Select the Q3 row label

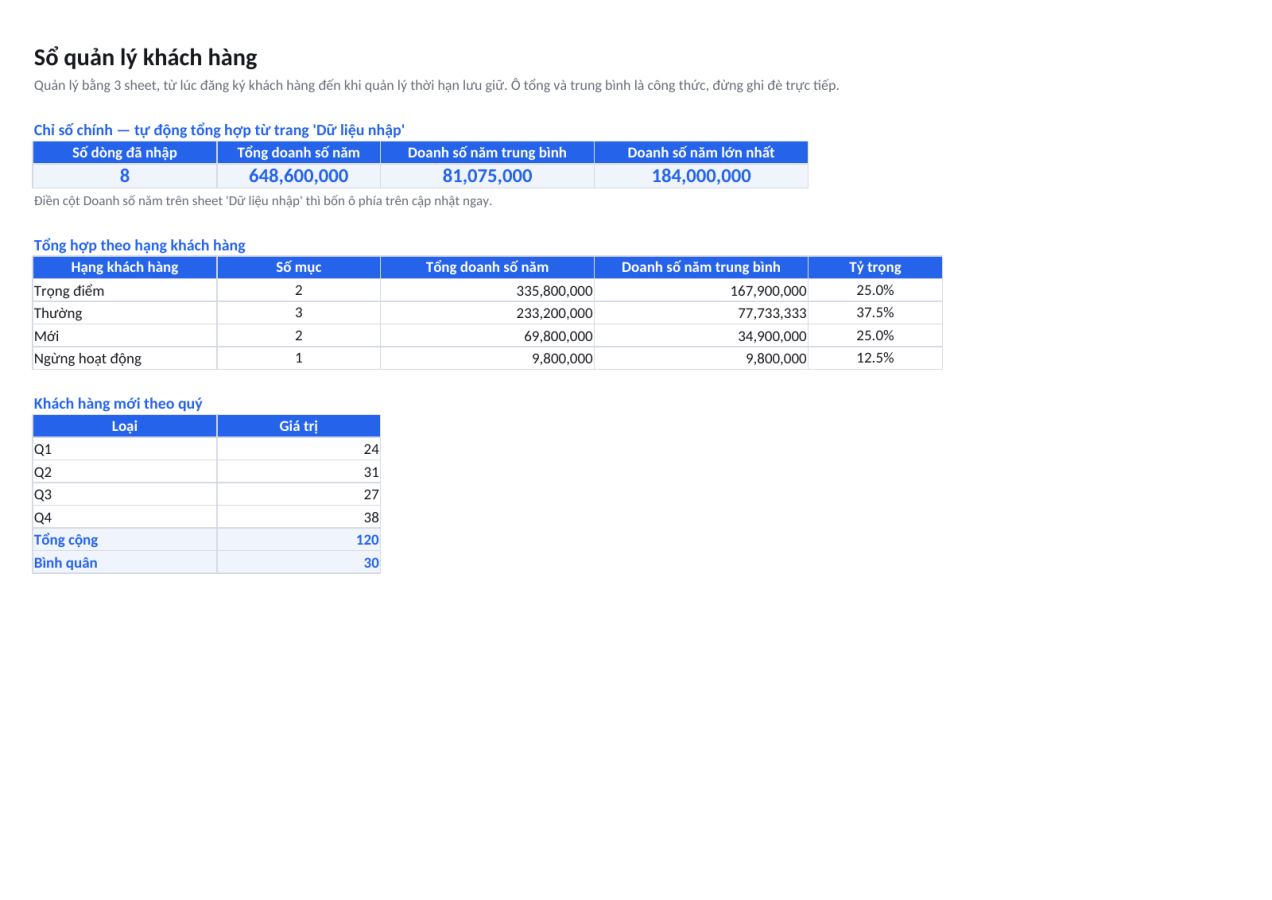pos(125,494)
